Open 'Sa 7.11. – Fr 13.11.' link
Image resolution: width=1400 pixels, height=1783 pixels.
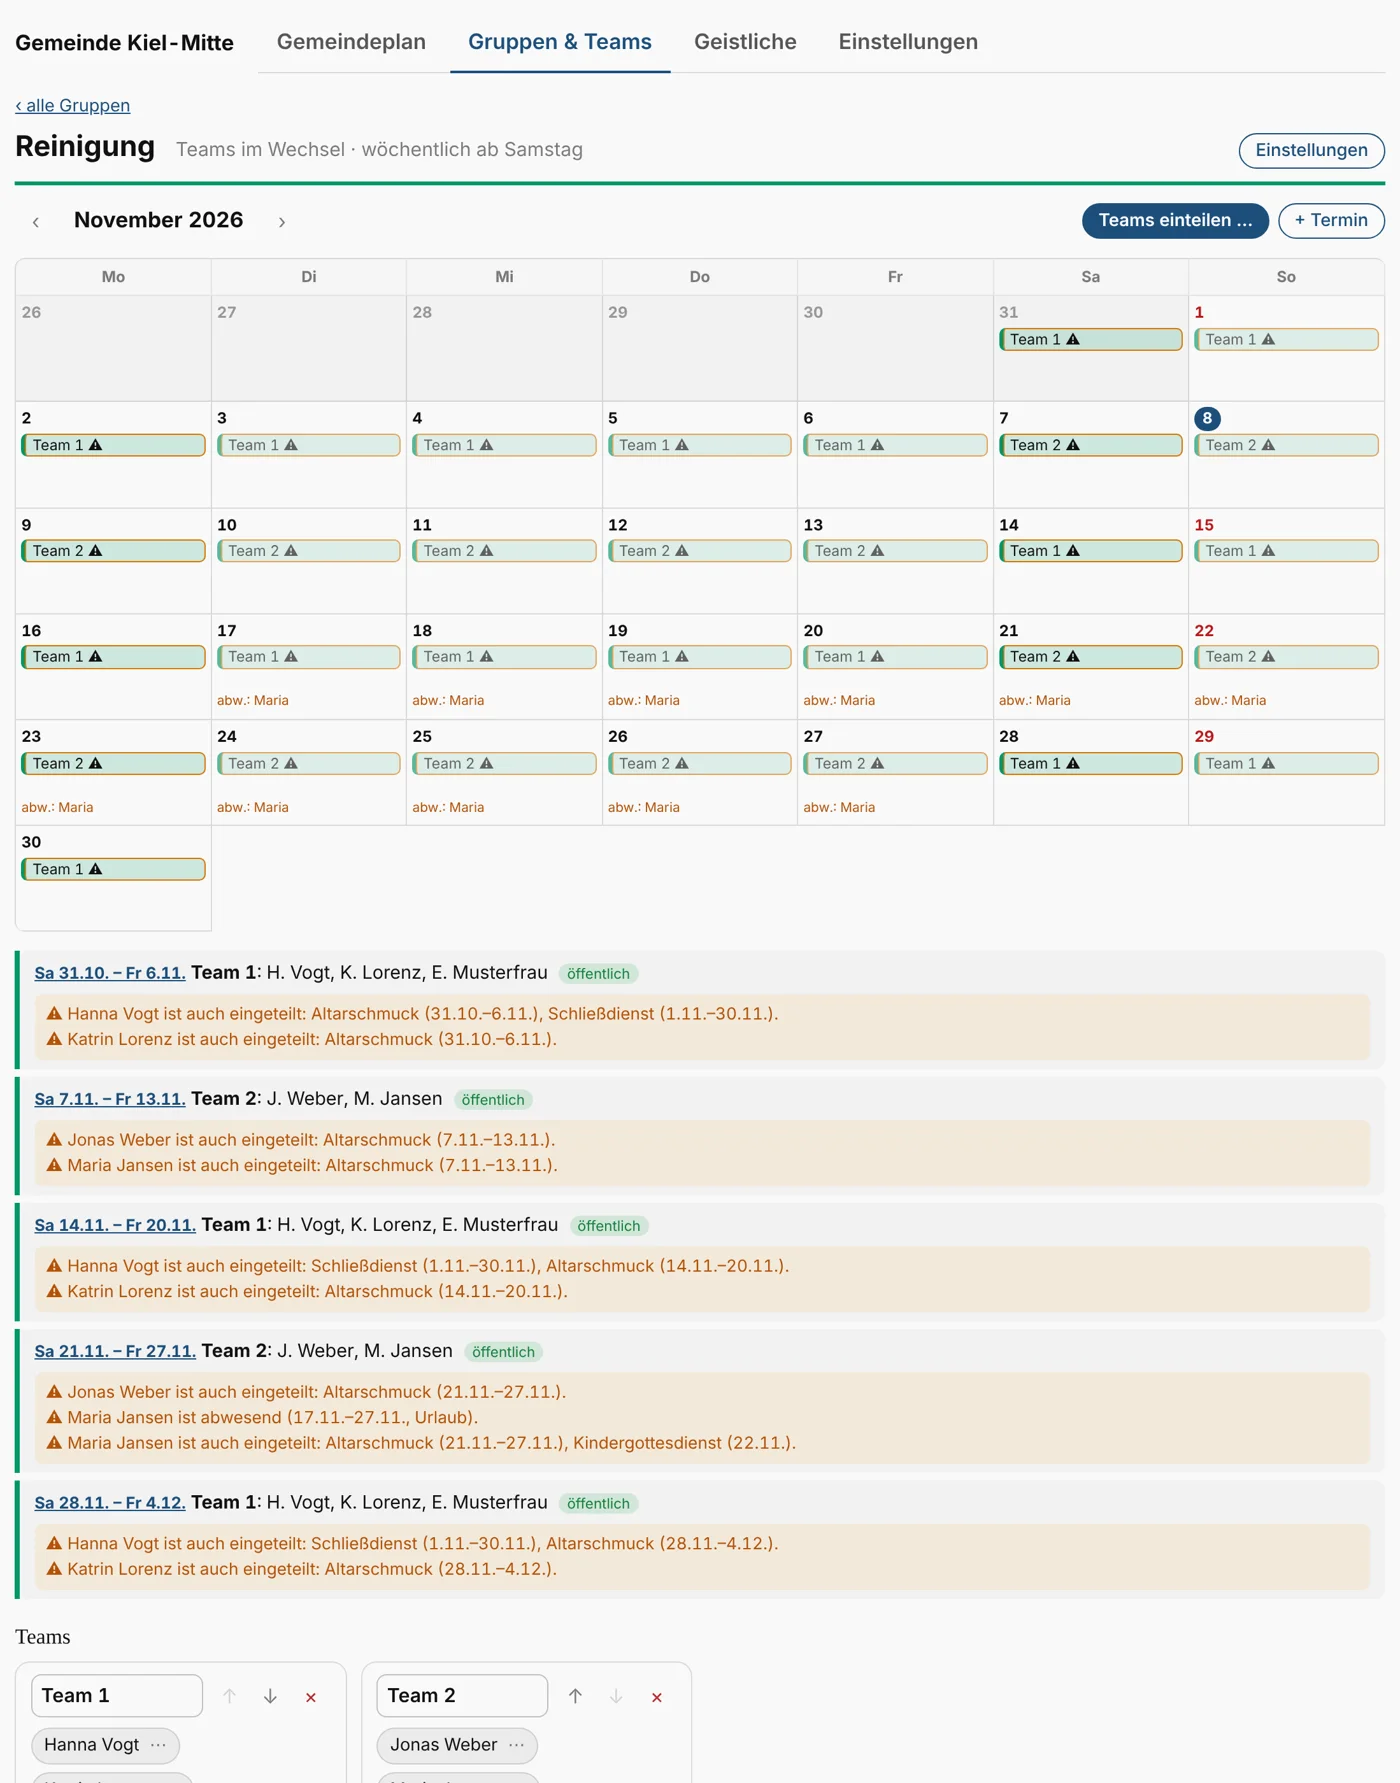[110, 1100]
